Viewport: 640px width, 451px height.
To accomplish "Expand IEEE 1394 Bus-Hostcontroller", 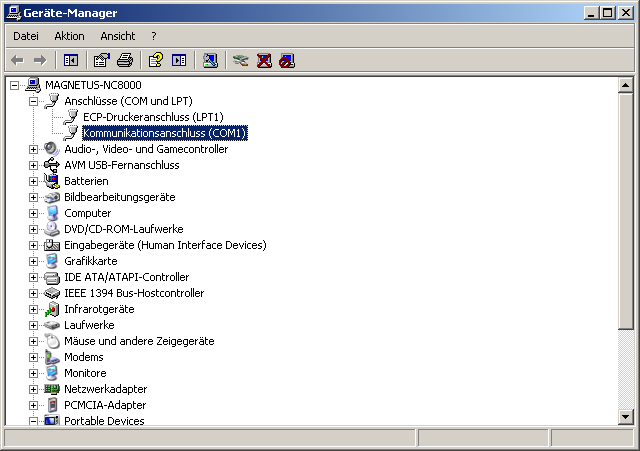I will click(x=33, y=293).
